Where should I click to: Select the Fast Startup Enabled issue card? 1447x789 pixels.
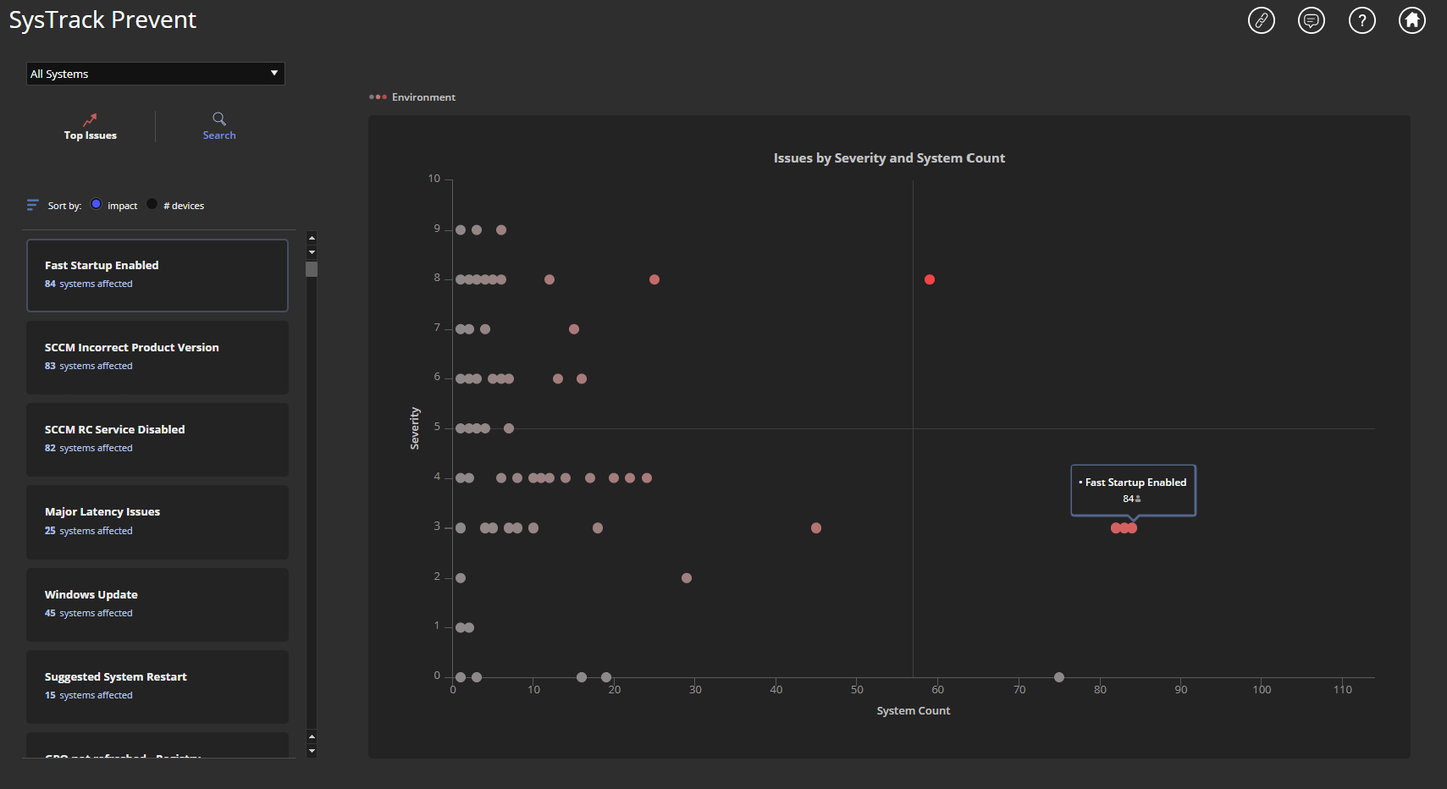click(x=157, y=275)
